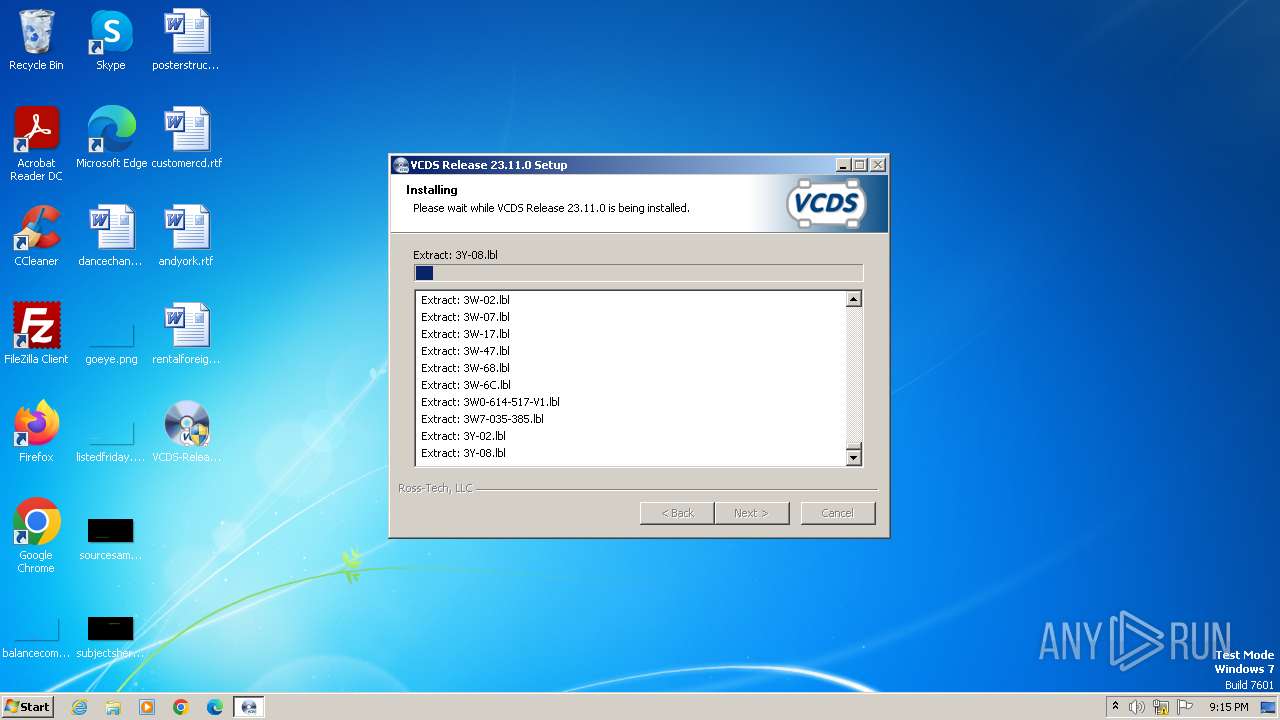Open Edge from the taskbar
Image resolution: width=1280 pixels, height=720 pixels.
point(215,707)
